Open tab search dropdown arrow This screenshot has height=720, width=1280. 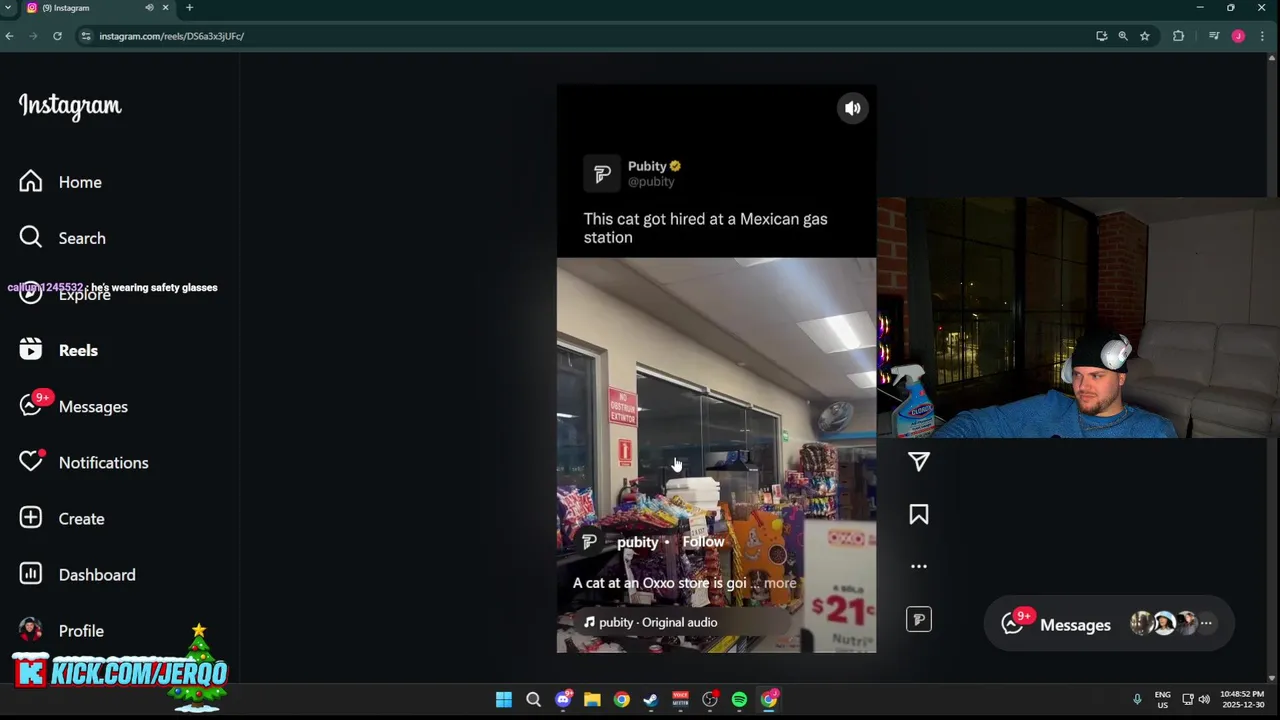[x=8, y=8]
